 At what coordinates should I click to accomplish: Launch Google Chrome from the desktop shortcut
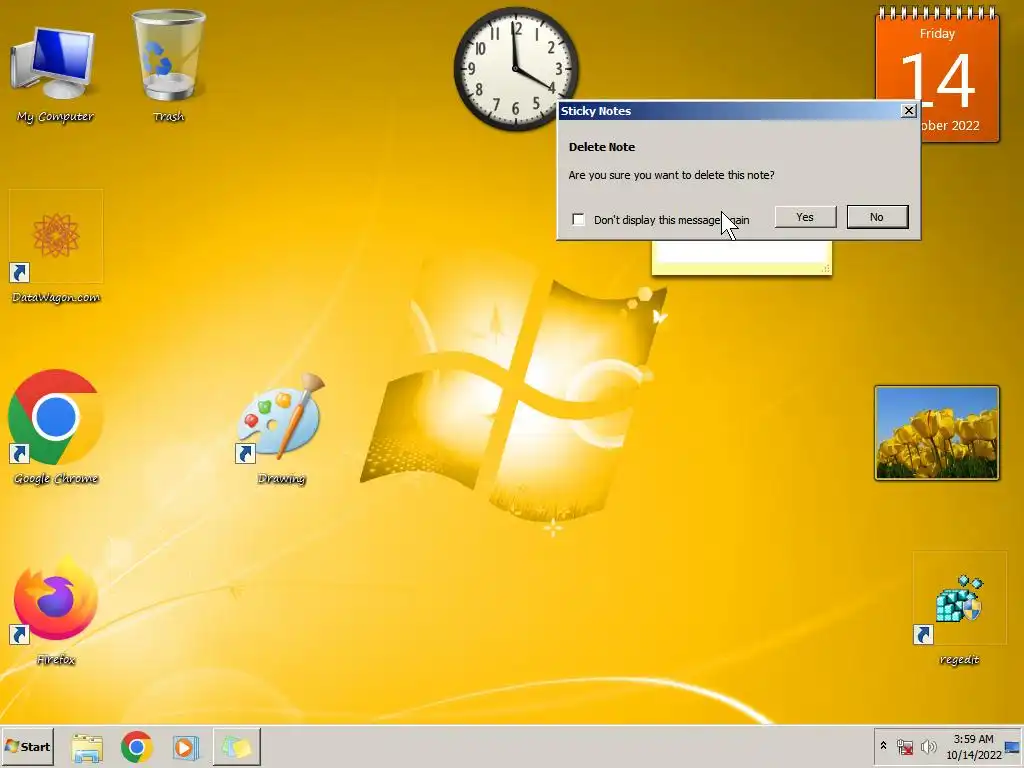click(56, 428)
